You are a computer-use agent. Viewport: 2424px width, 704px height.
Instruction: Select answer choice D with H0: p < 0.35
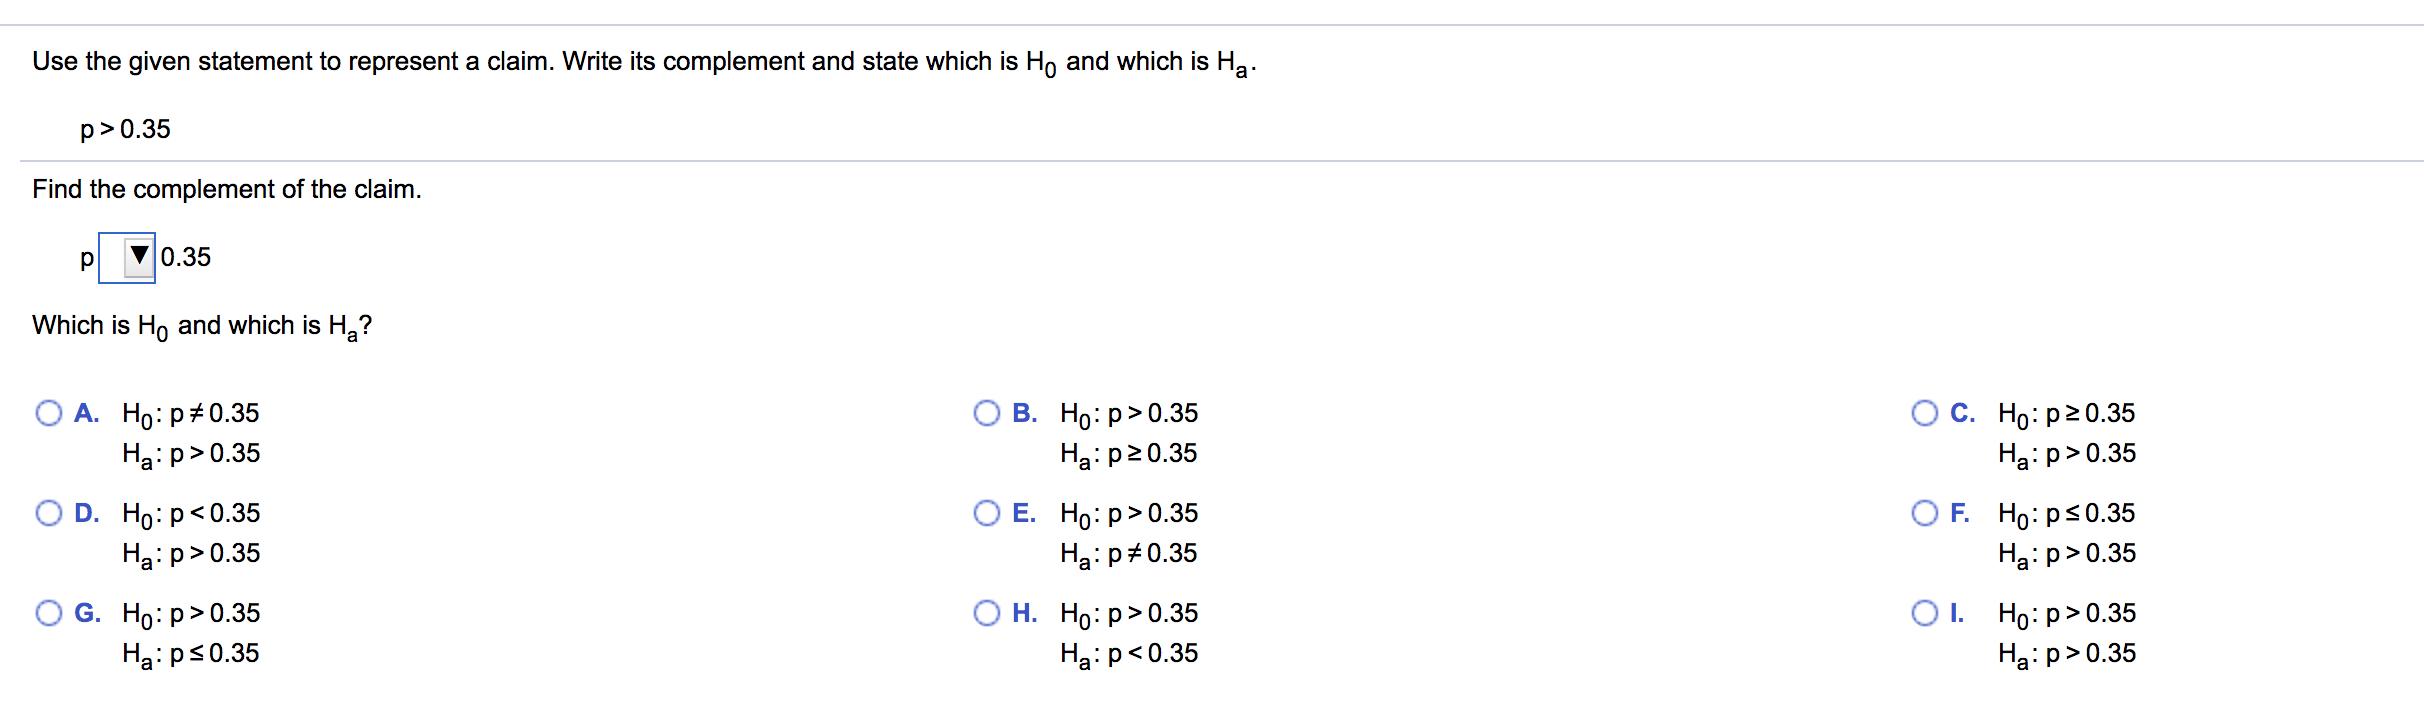48,512
